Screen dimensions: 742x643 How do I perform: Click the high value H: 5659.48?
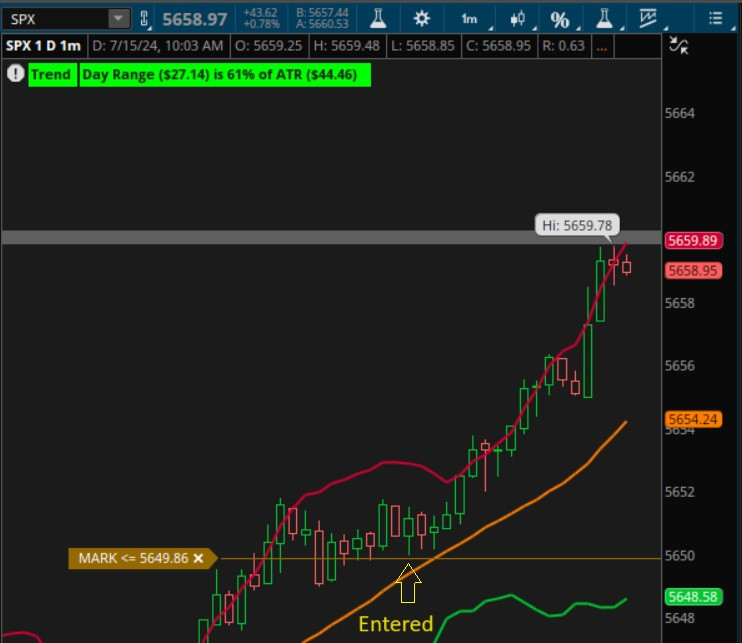click(347, 46)
